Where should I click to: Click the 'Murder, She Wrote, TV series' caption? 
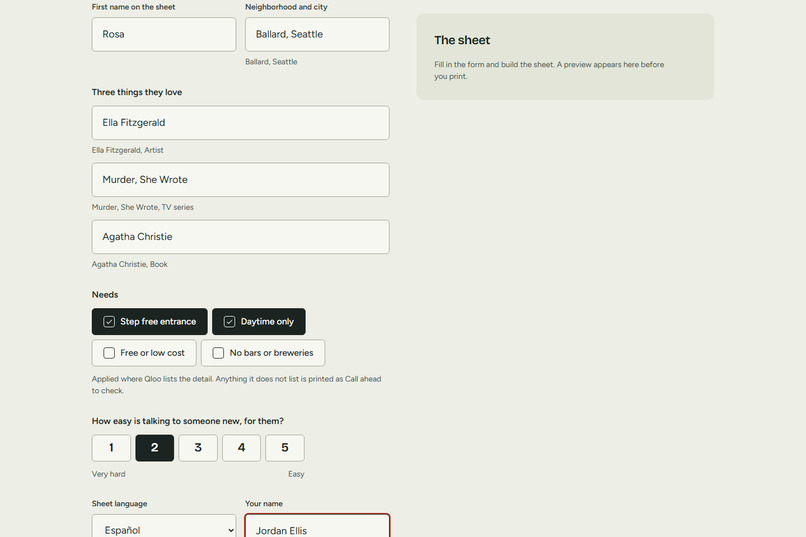tap(142, 207)
